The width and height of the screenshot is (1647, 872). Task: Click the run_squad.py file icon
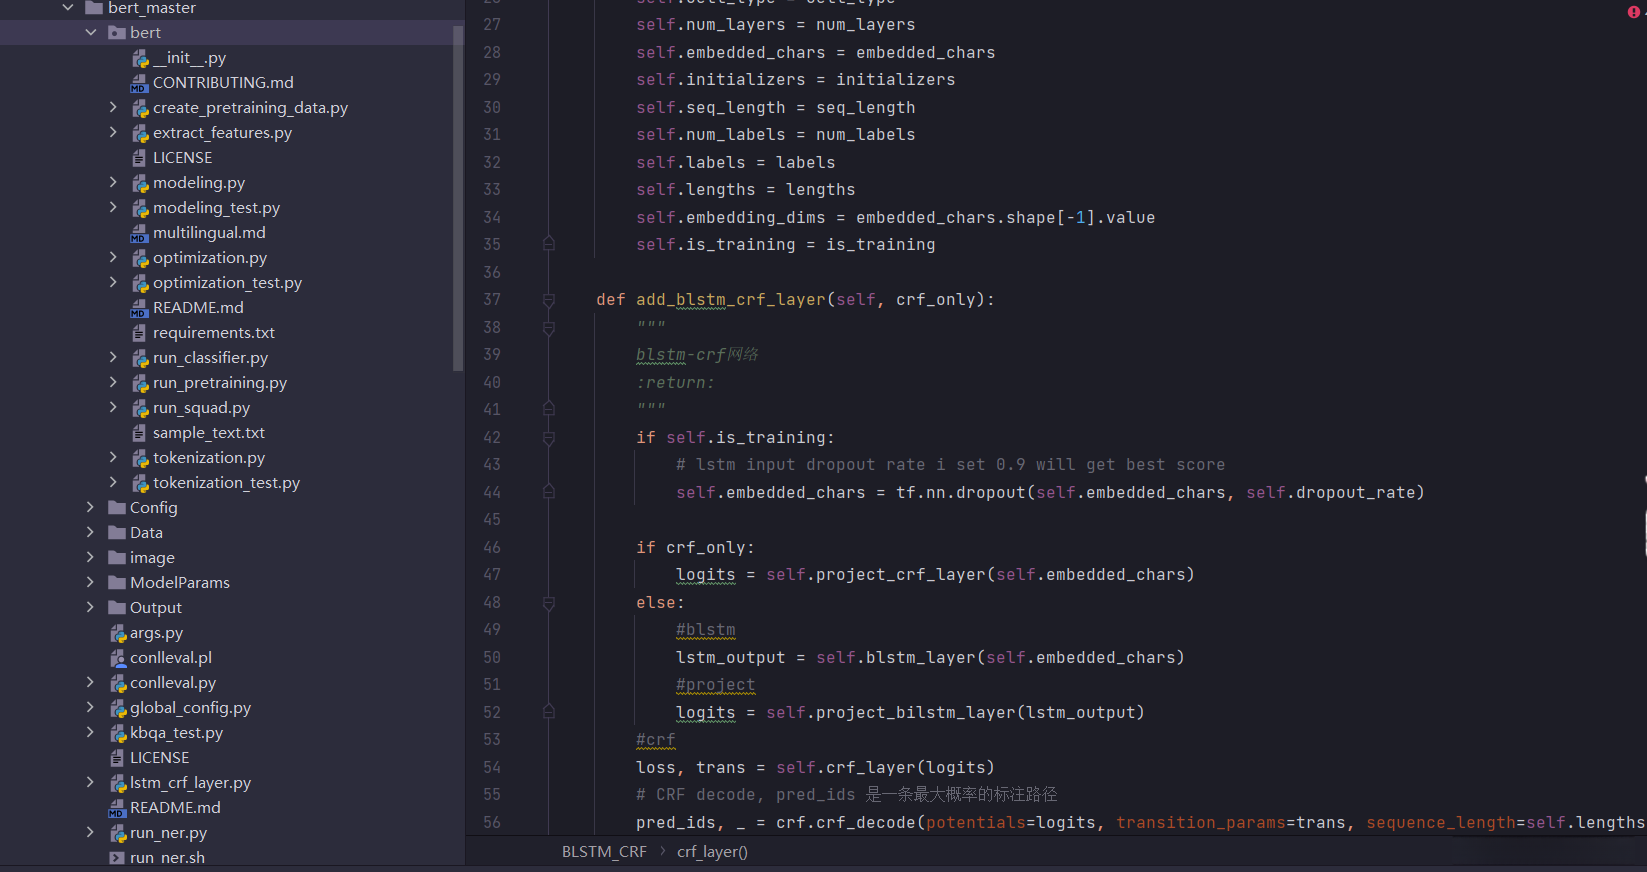click(140, 408)
